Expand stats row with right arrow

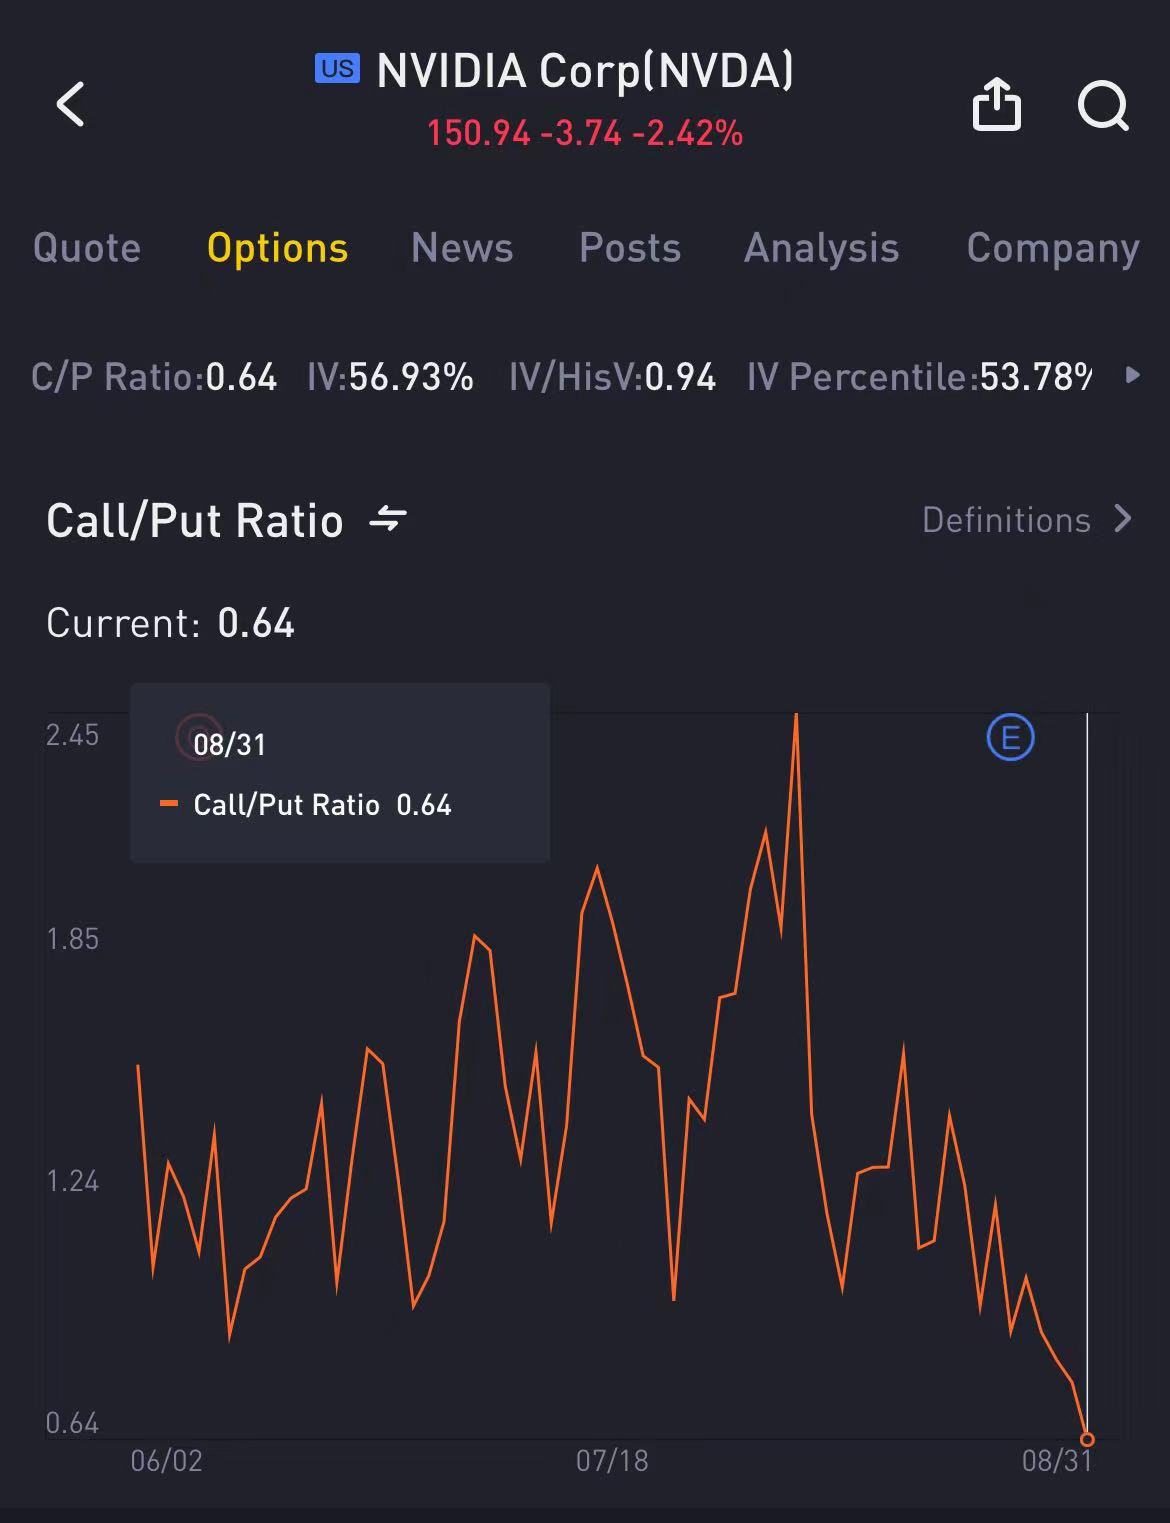pos(1132,375)
